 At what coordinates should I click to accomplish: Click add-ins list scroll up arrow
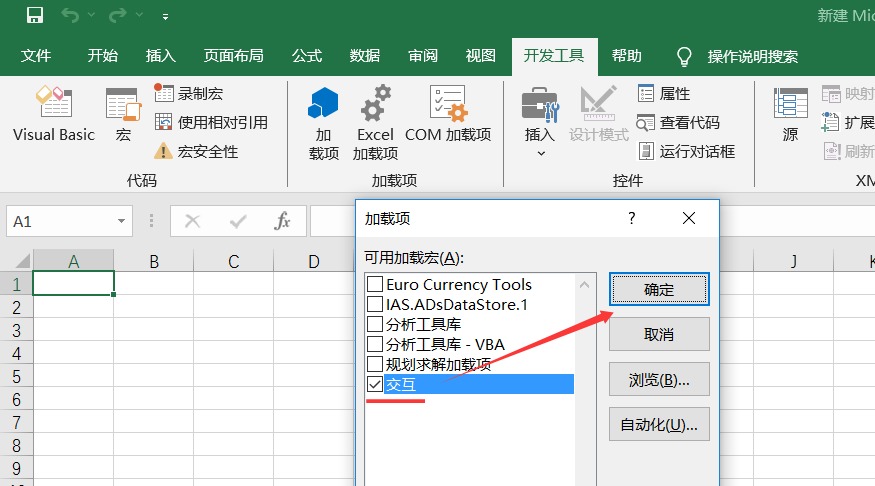[x=584, y=285]
